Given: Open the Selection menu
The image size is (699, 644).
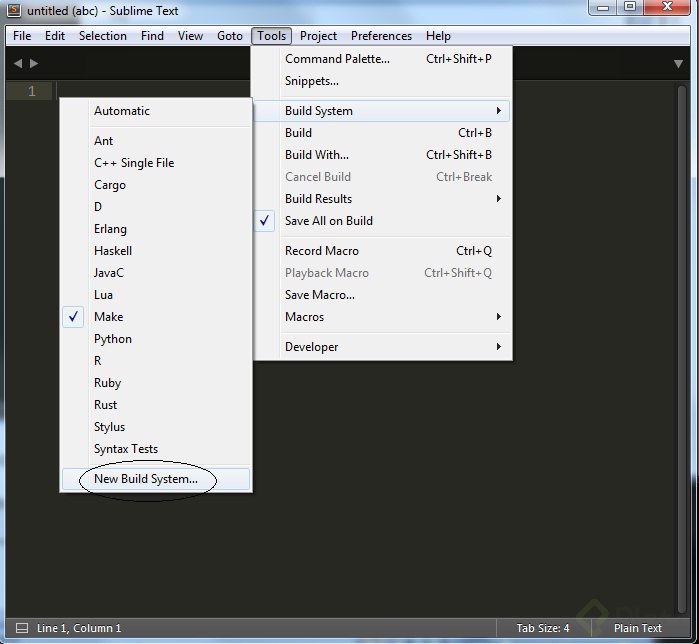Looking at the screenshot, I should (103, 36).
